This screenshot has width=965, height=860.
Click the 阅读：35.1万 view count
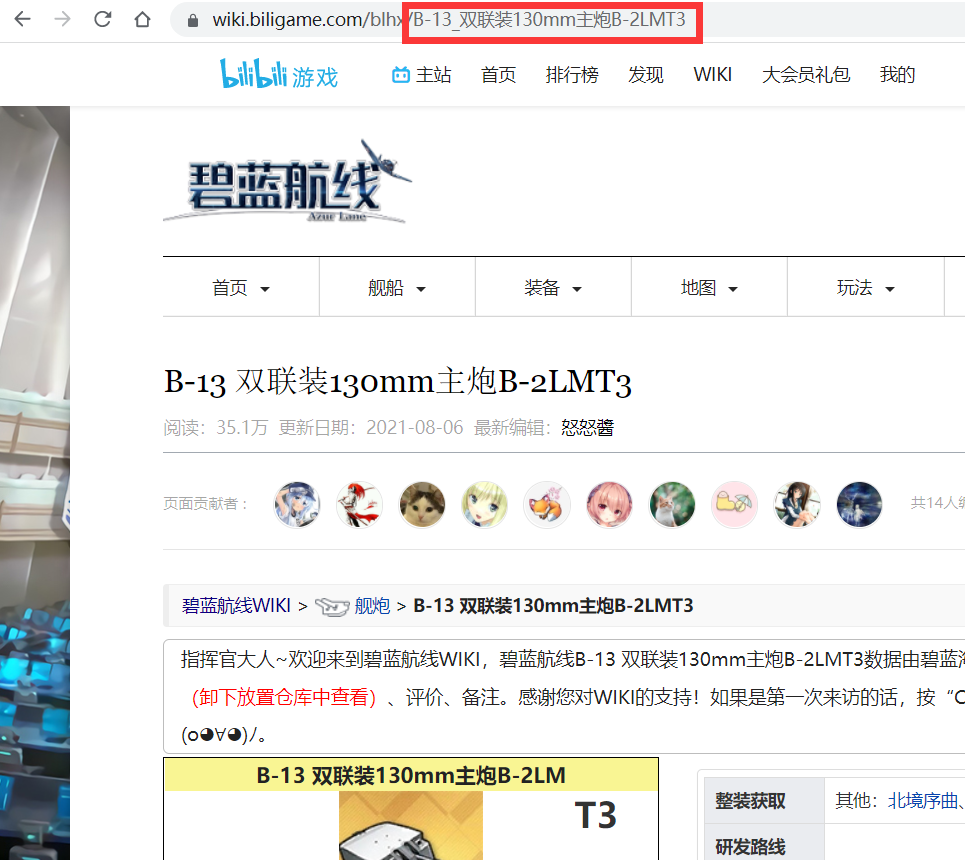(215, 427)
